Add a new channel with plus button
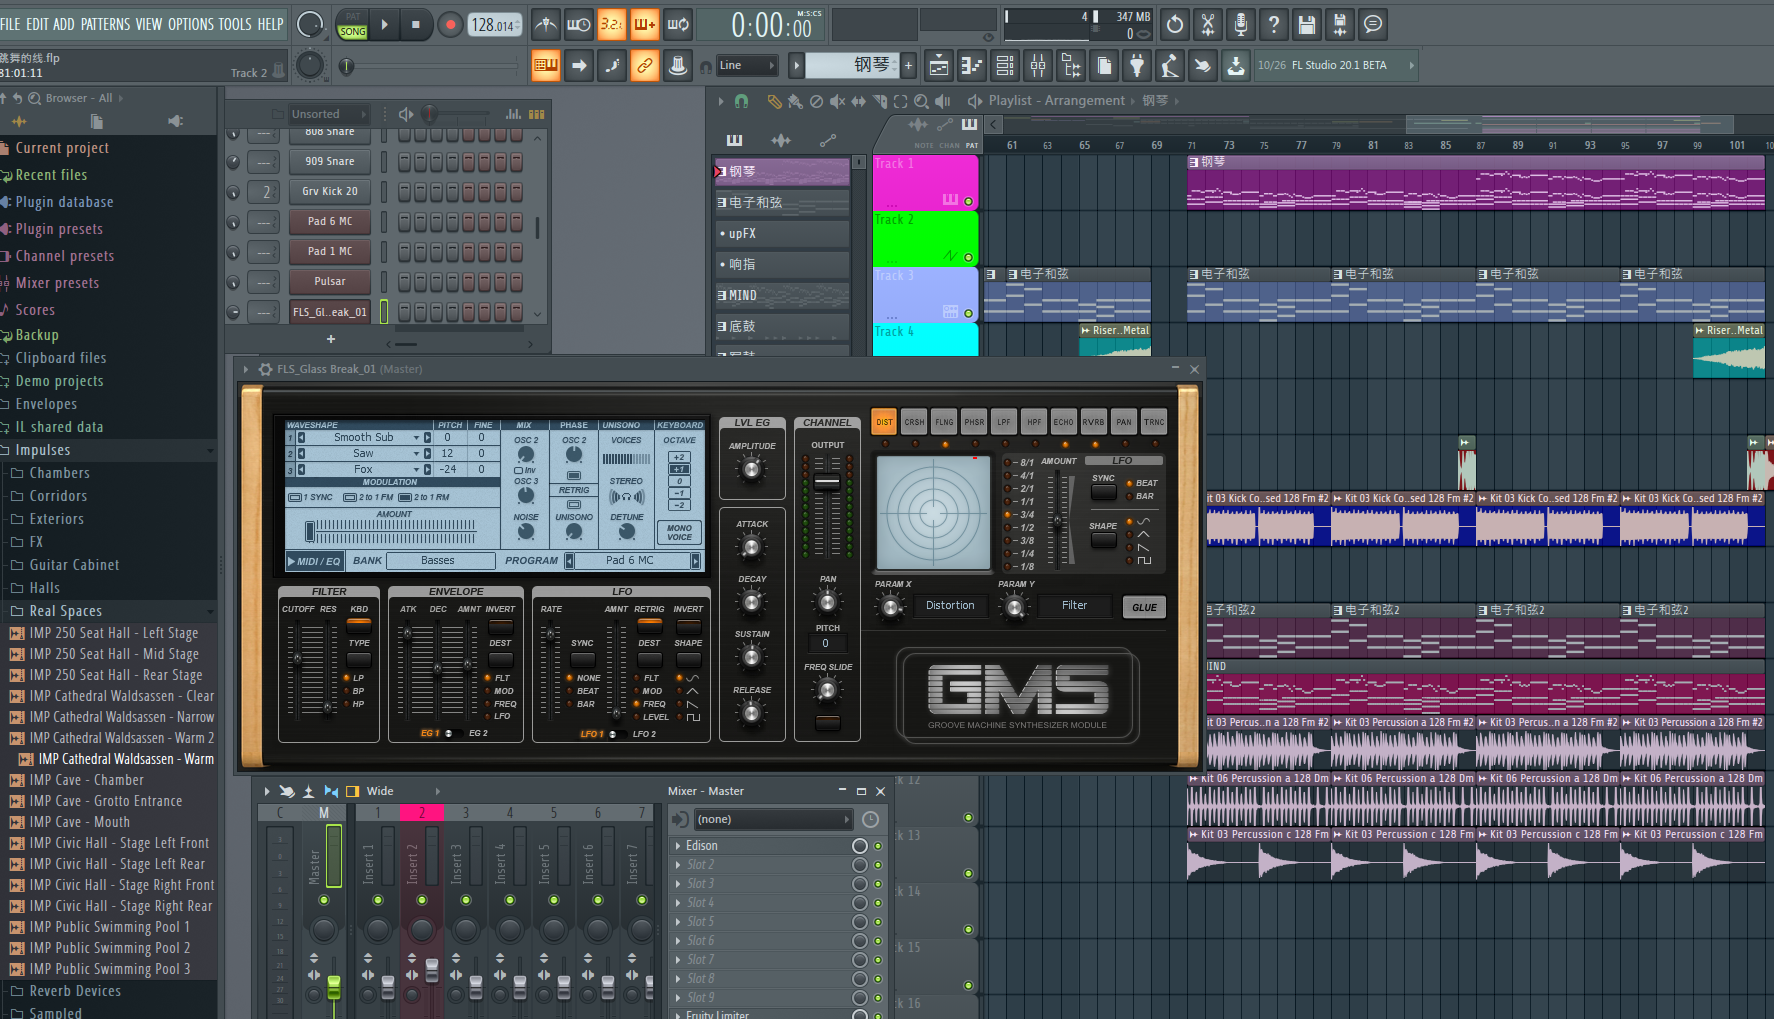 pyautogui.click(x=331, y=339)
